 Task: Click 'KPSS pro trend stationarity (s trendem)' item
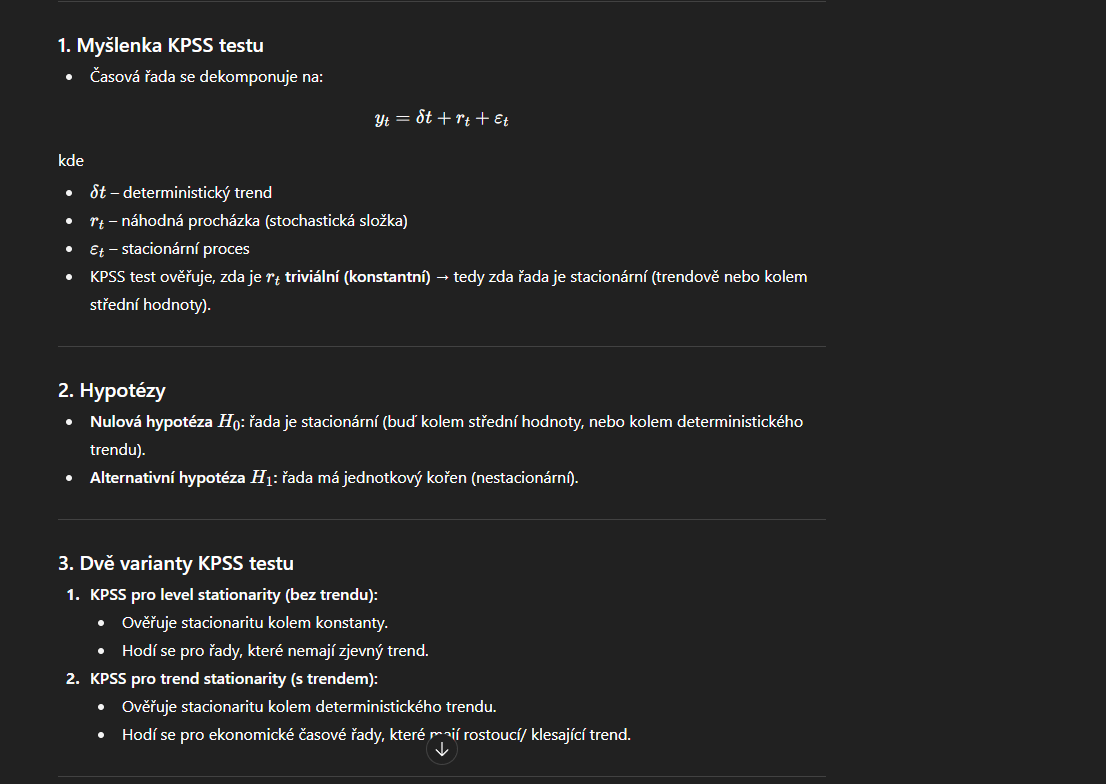[233, 679]
